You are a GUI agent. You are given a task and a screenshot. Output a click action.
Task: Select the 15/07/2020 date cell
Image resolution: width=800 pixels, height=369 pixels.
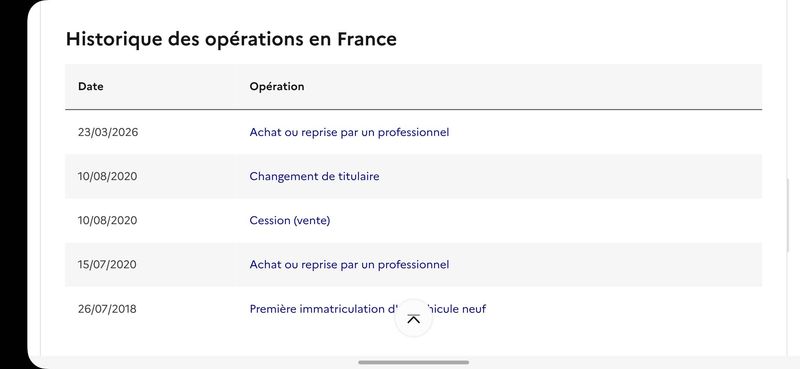pos(107,264)
